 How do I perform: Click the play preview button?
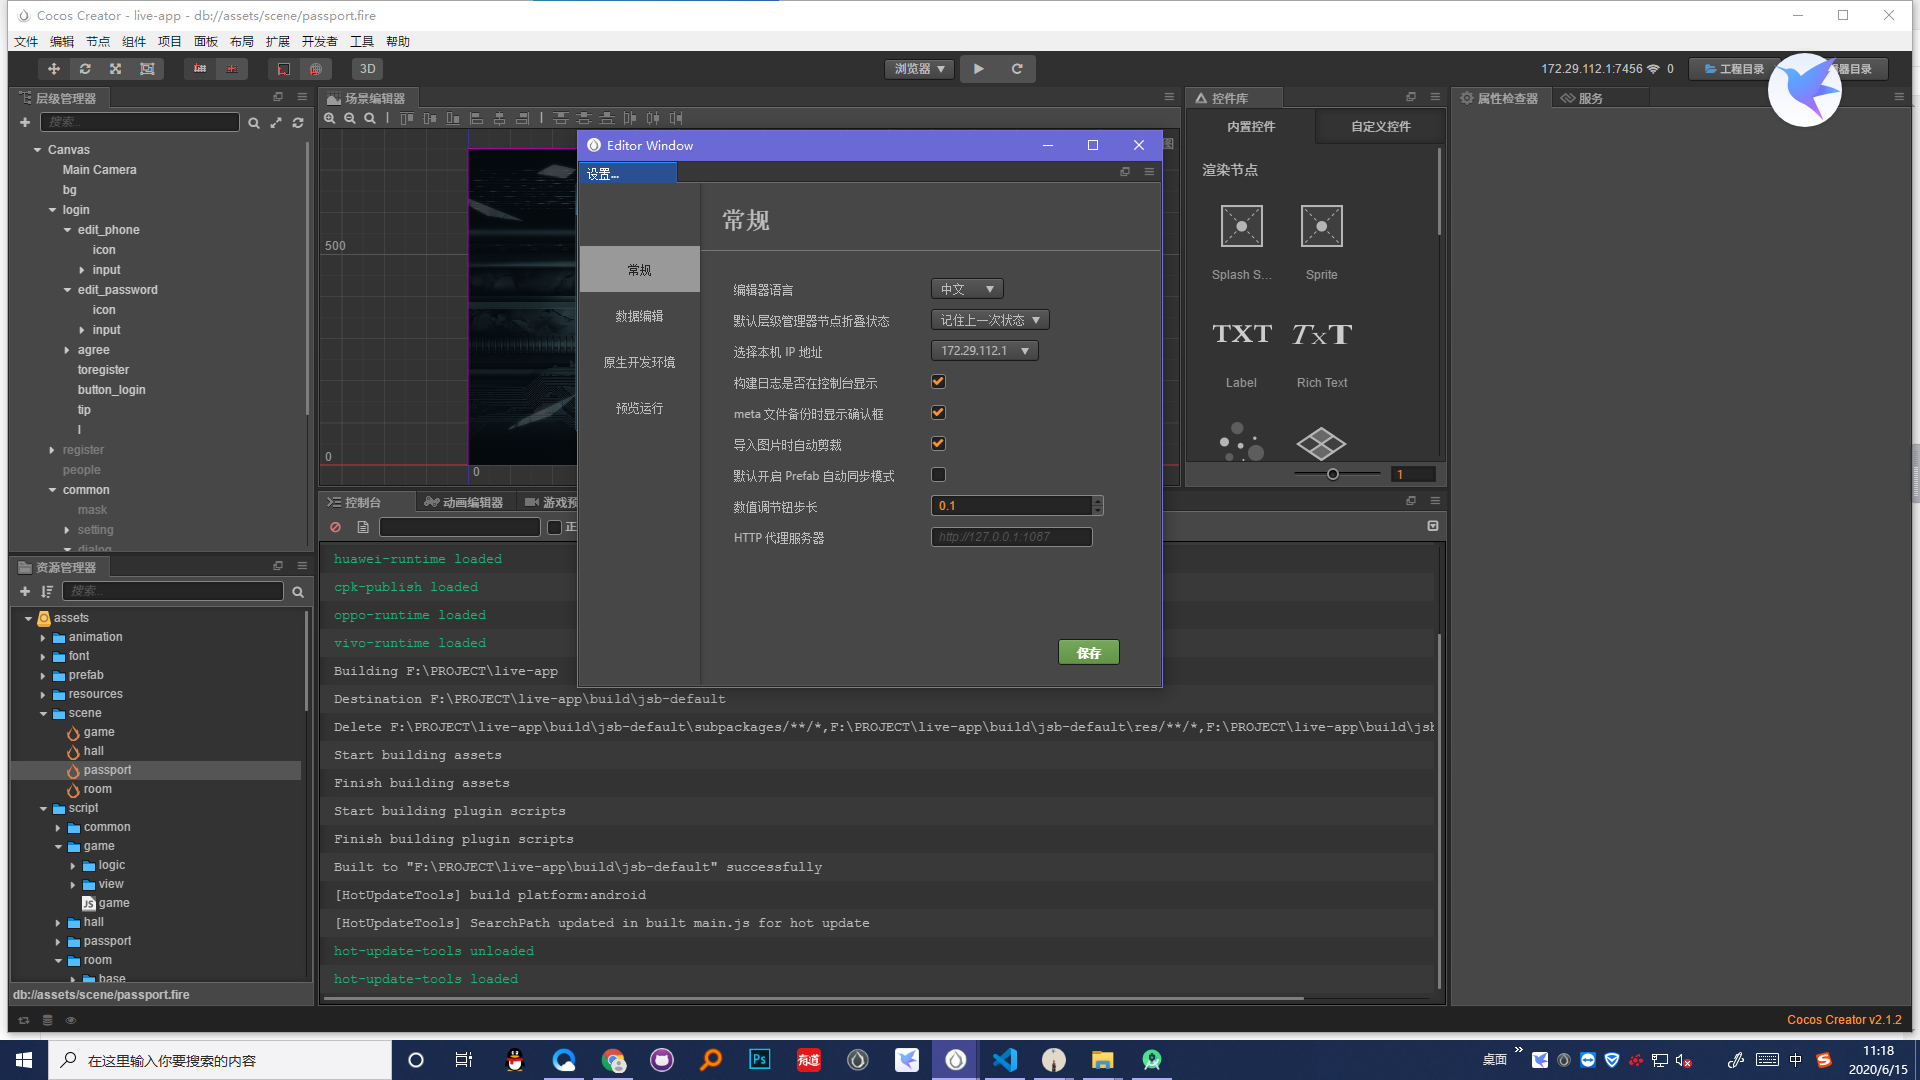[978, 69]
